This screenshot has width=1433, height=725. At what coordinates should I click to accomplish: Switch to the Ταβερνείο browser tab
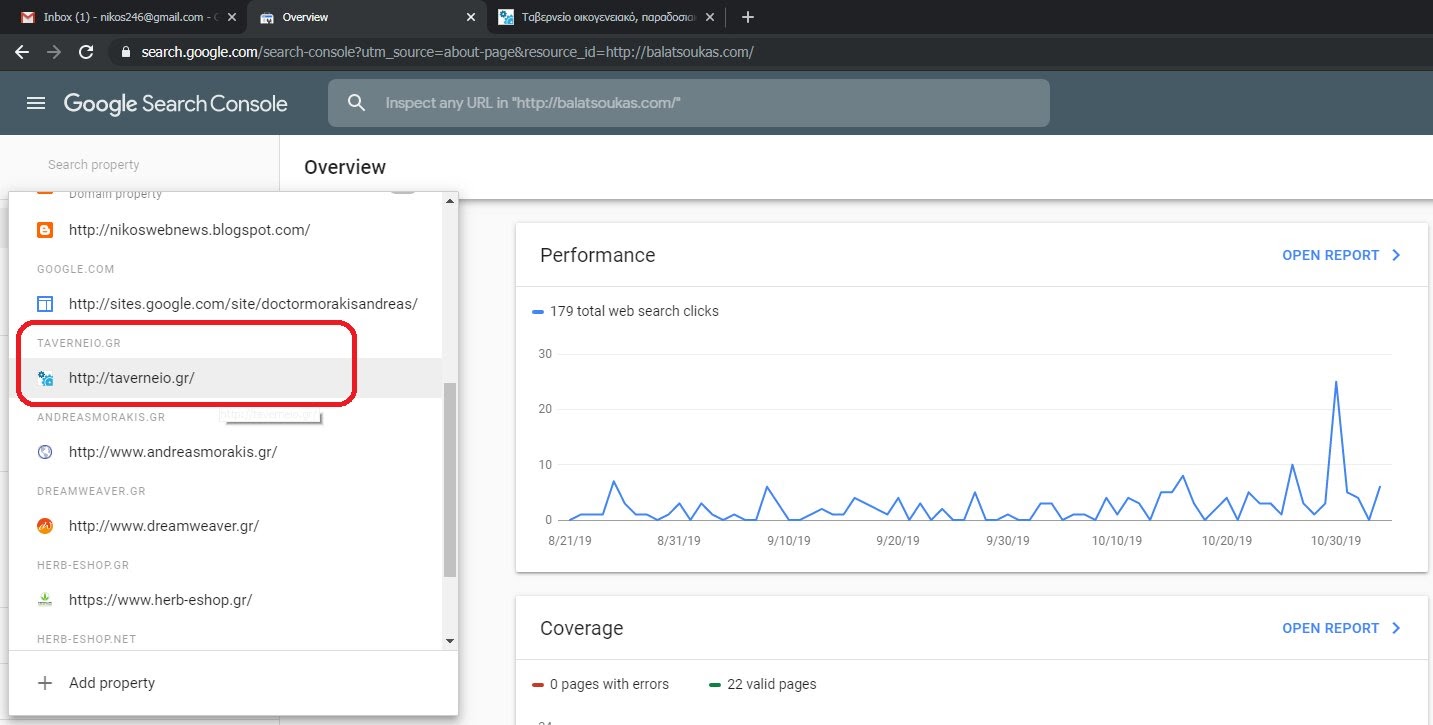[604, 17]
